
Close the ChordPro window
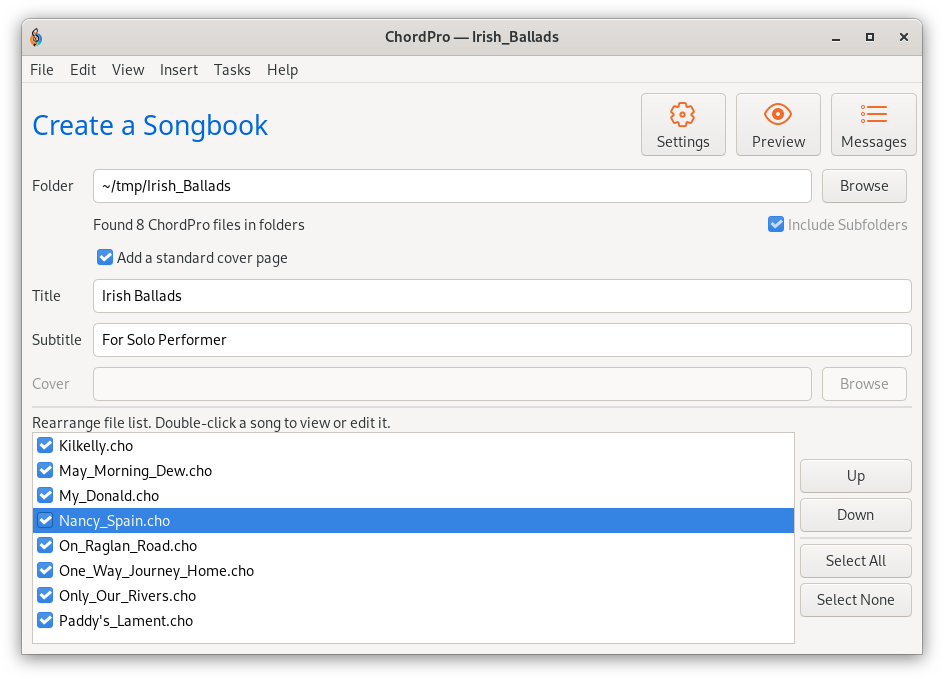coord(904,37)
